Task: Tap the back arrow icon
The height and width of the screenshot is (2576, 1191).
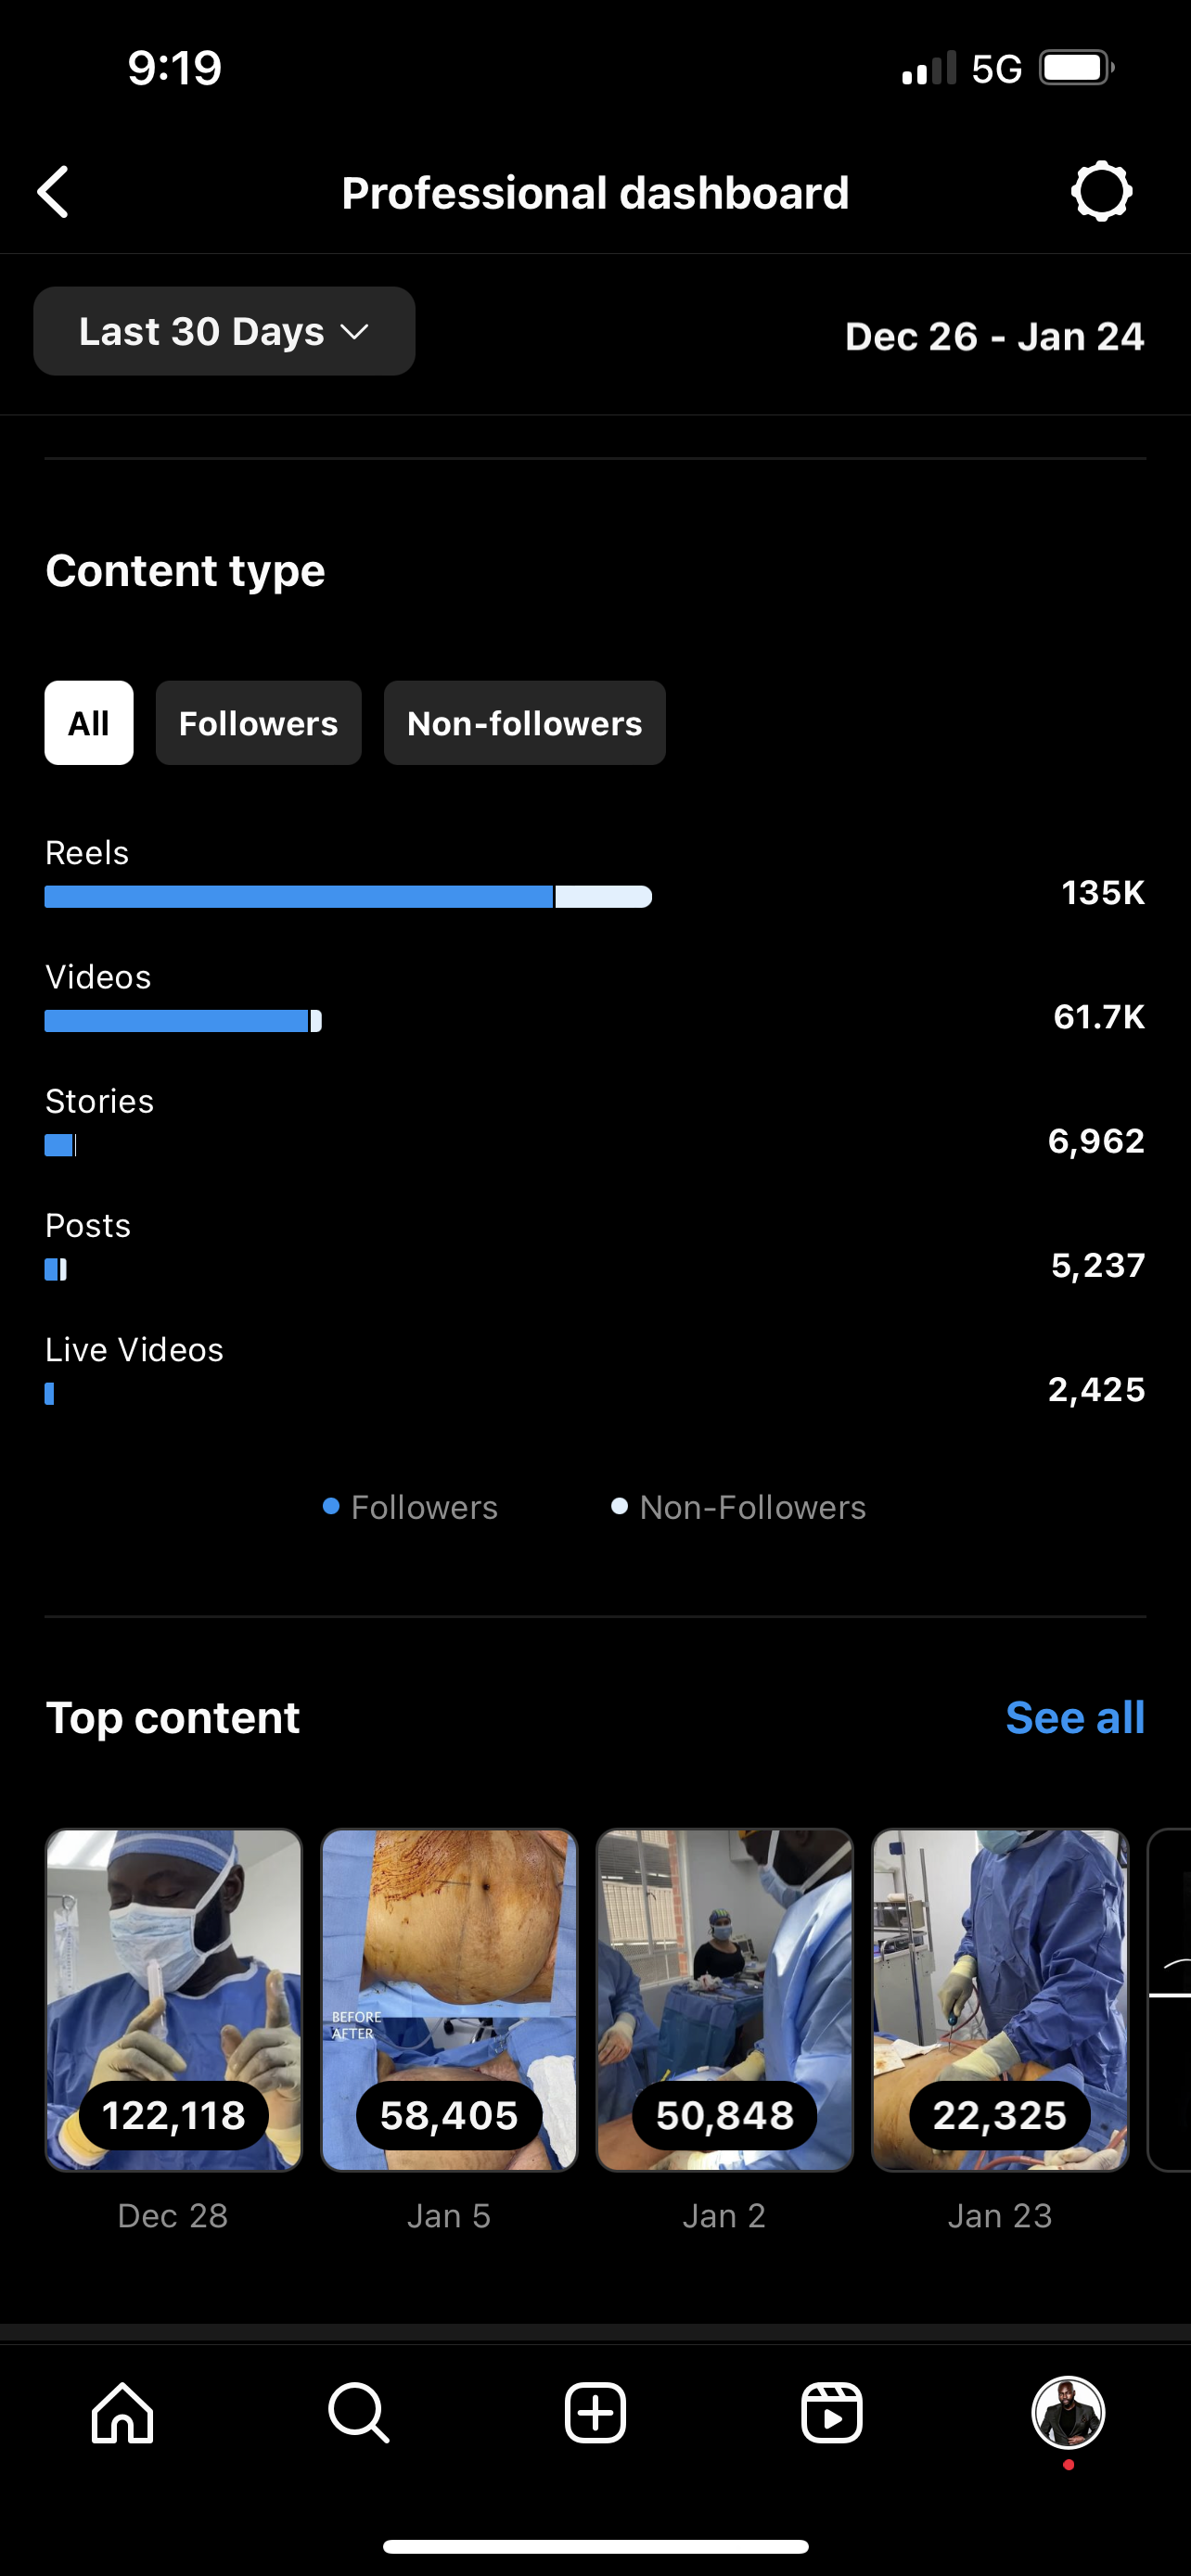Action: pos(54,192)
